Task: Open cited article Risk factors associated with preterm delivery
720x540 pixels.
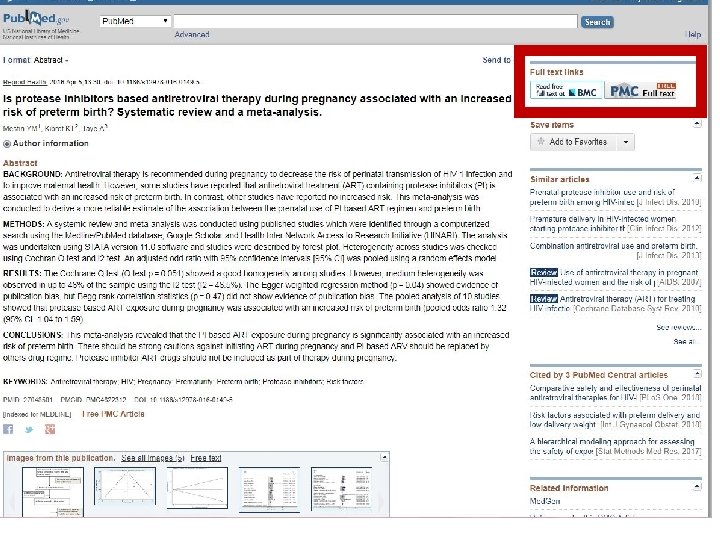Action: pos(615,420)
